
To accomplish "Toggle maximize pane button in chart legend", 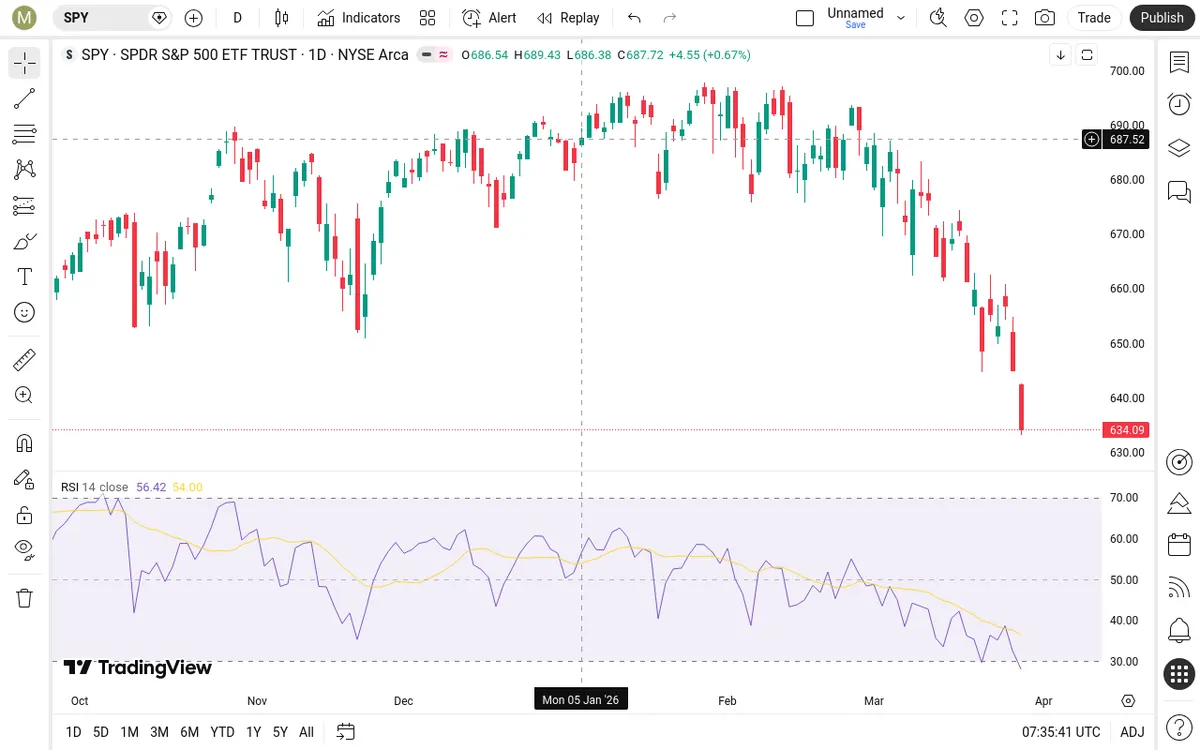I will [1087, 55].
